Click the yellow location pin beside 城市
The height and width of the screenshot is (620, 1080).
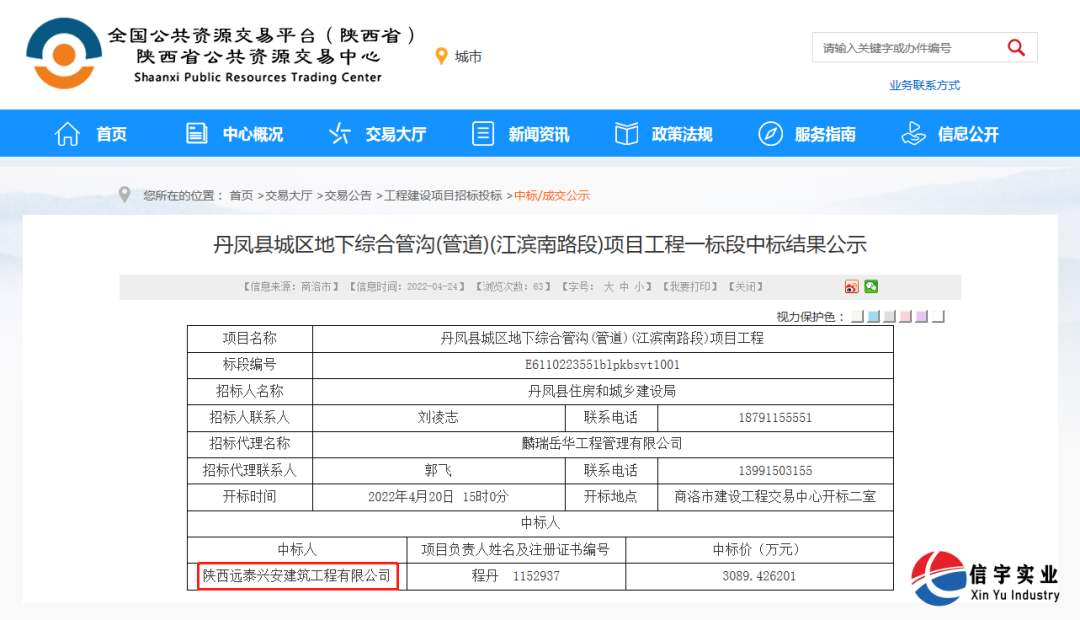[x=441, y=56]
